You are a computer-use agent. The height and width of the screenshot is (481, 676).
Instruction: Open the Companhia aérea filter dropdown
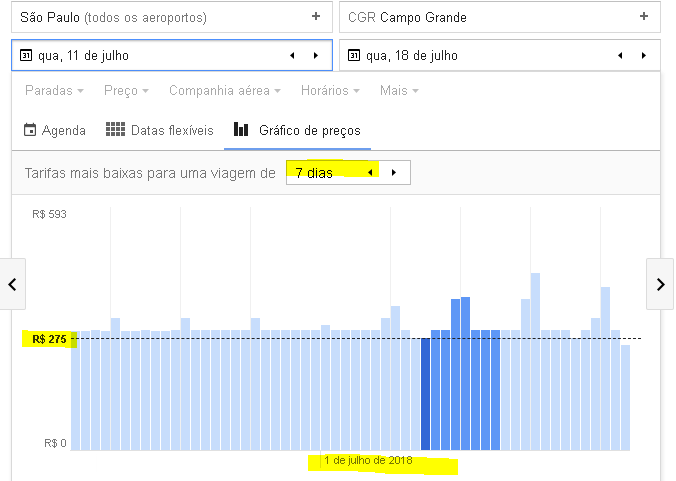coord(225,91)
